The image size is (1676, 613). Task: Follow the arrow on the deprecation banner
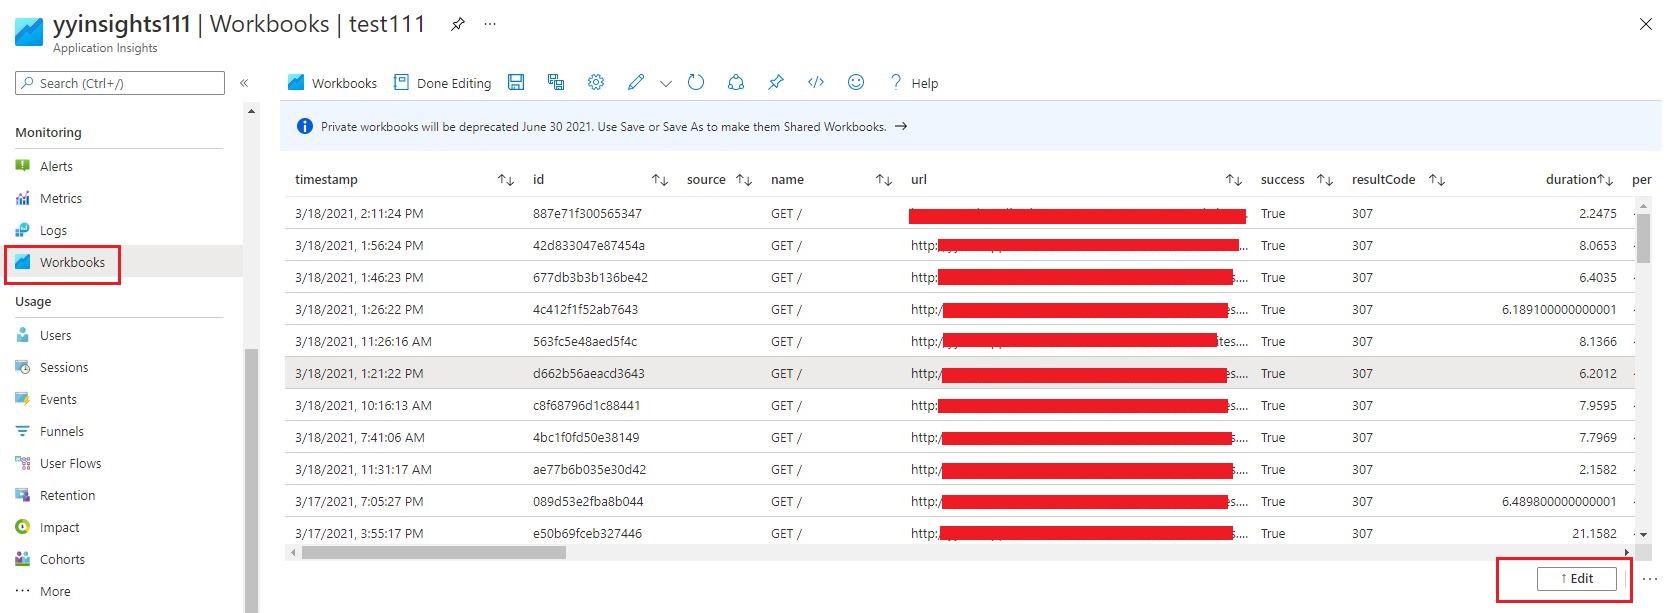pyautogui.click(x=901, y=126)
